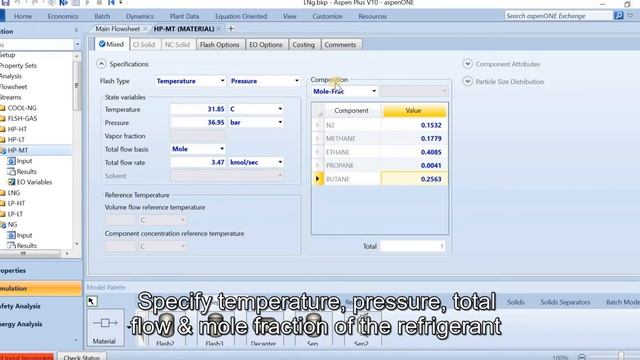Open the Comments sub-tab
The image size is (640, 360).
[340, 45]
